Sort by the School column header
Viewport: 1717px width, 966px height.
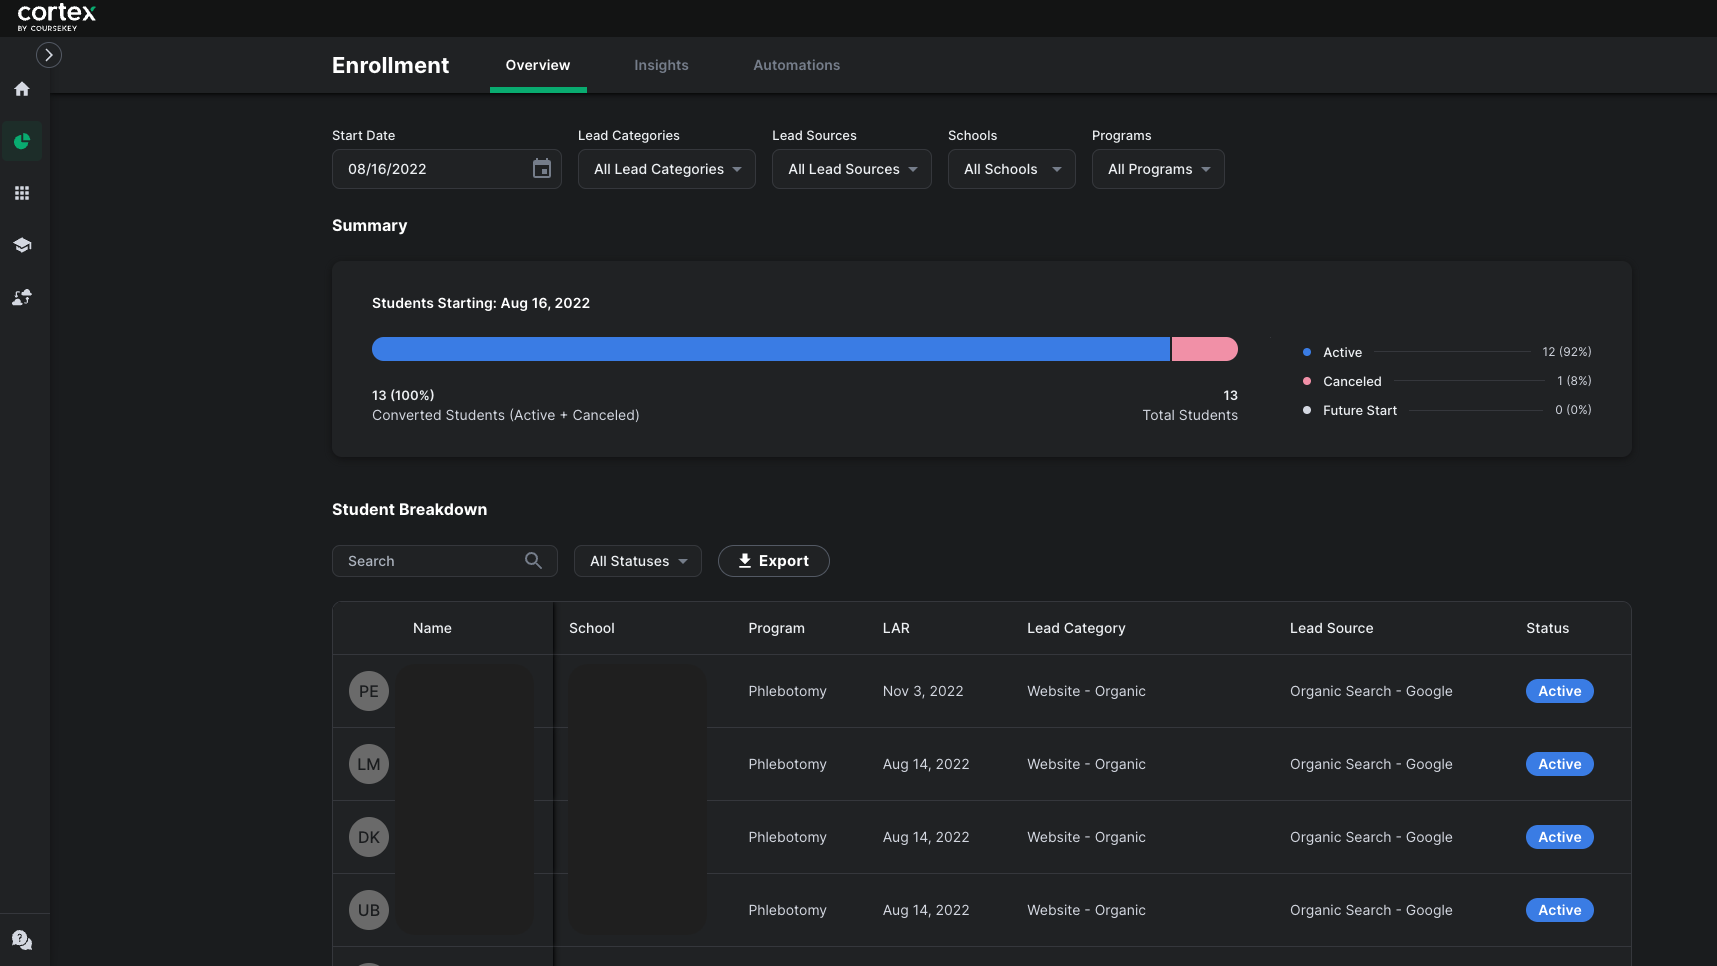point(592,628)
